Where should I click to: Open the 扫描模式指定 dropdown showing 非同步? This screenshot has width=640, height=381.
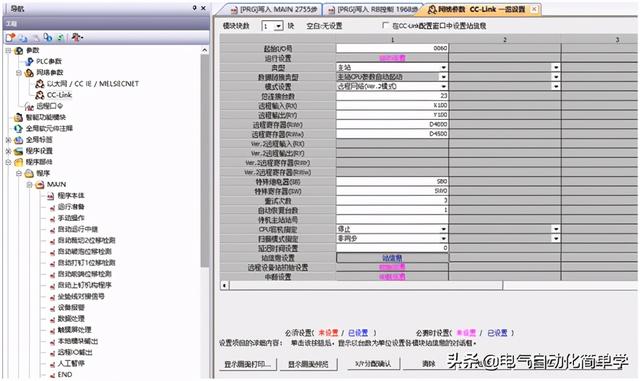click(x=444, y=239)
